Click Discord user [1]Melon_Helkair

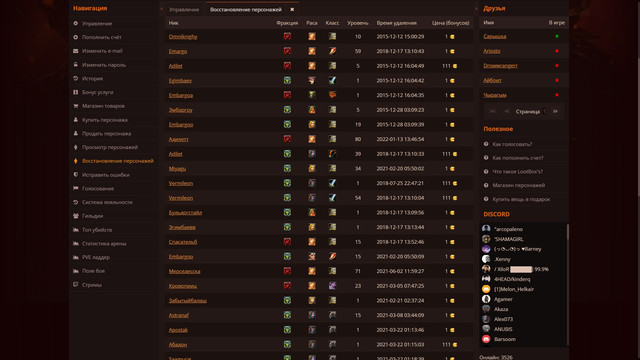[x=514, y=289]
